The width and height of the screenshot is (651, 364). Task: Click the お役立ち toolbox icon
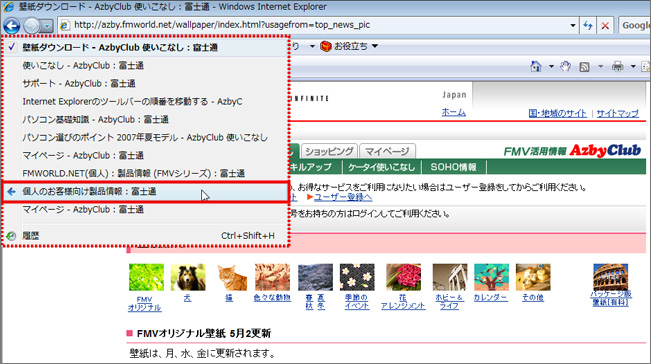click(326, 46)
